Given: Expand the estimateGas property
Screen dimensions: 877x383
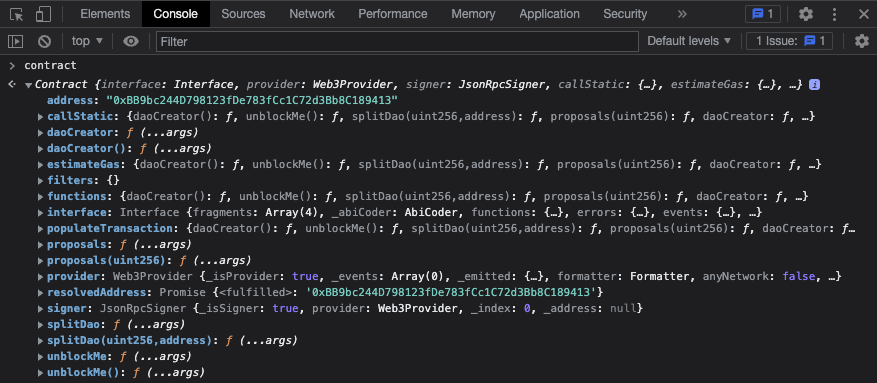Looking at the screenshot, I should tap(40, 164).
